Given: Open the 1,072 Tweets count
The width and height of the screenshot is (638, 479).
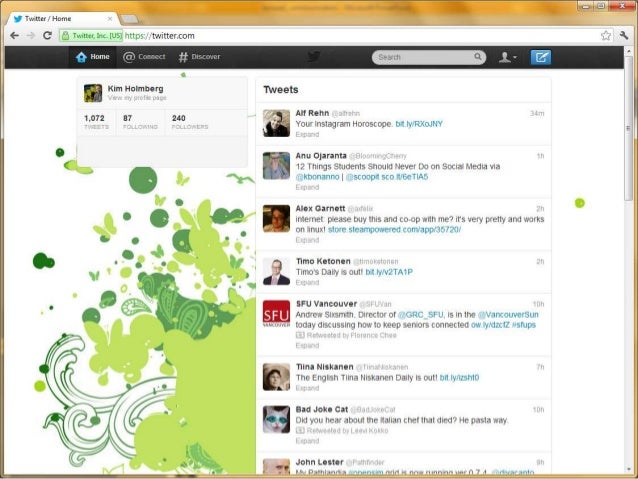Looking at the screenshot, I should (96, 122).
